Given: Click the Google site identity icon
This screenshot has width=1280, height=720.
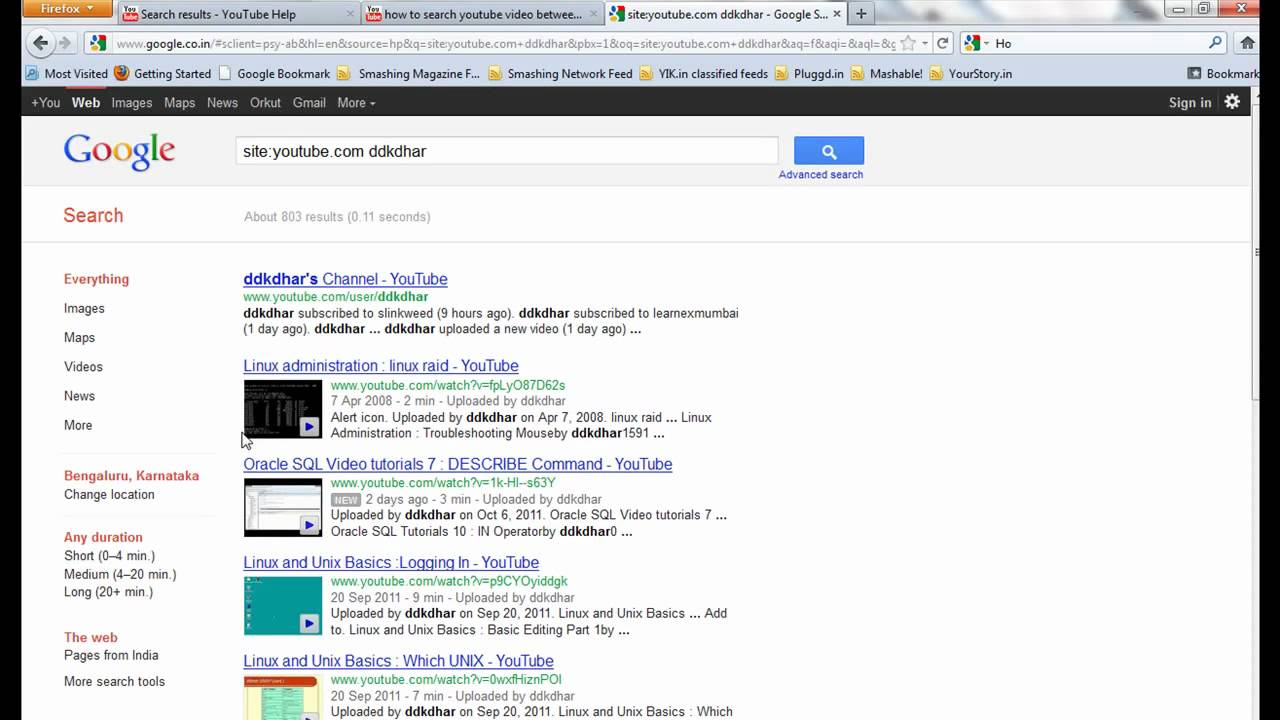Looking at the screenshot, I should 97,43.
